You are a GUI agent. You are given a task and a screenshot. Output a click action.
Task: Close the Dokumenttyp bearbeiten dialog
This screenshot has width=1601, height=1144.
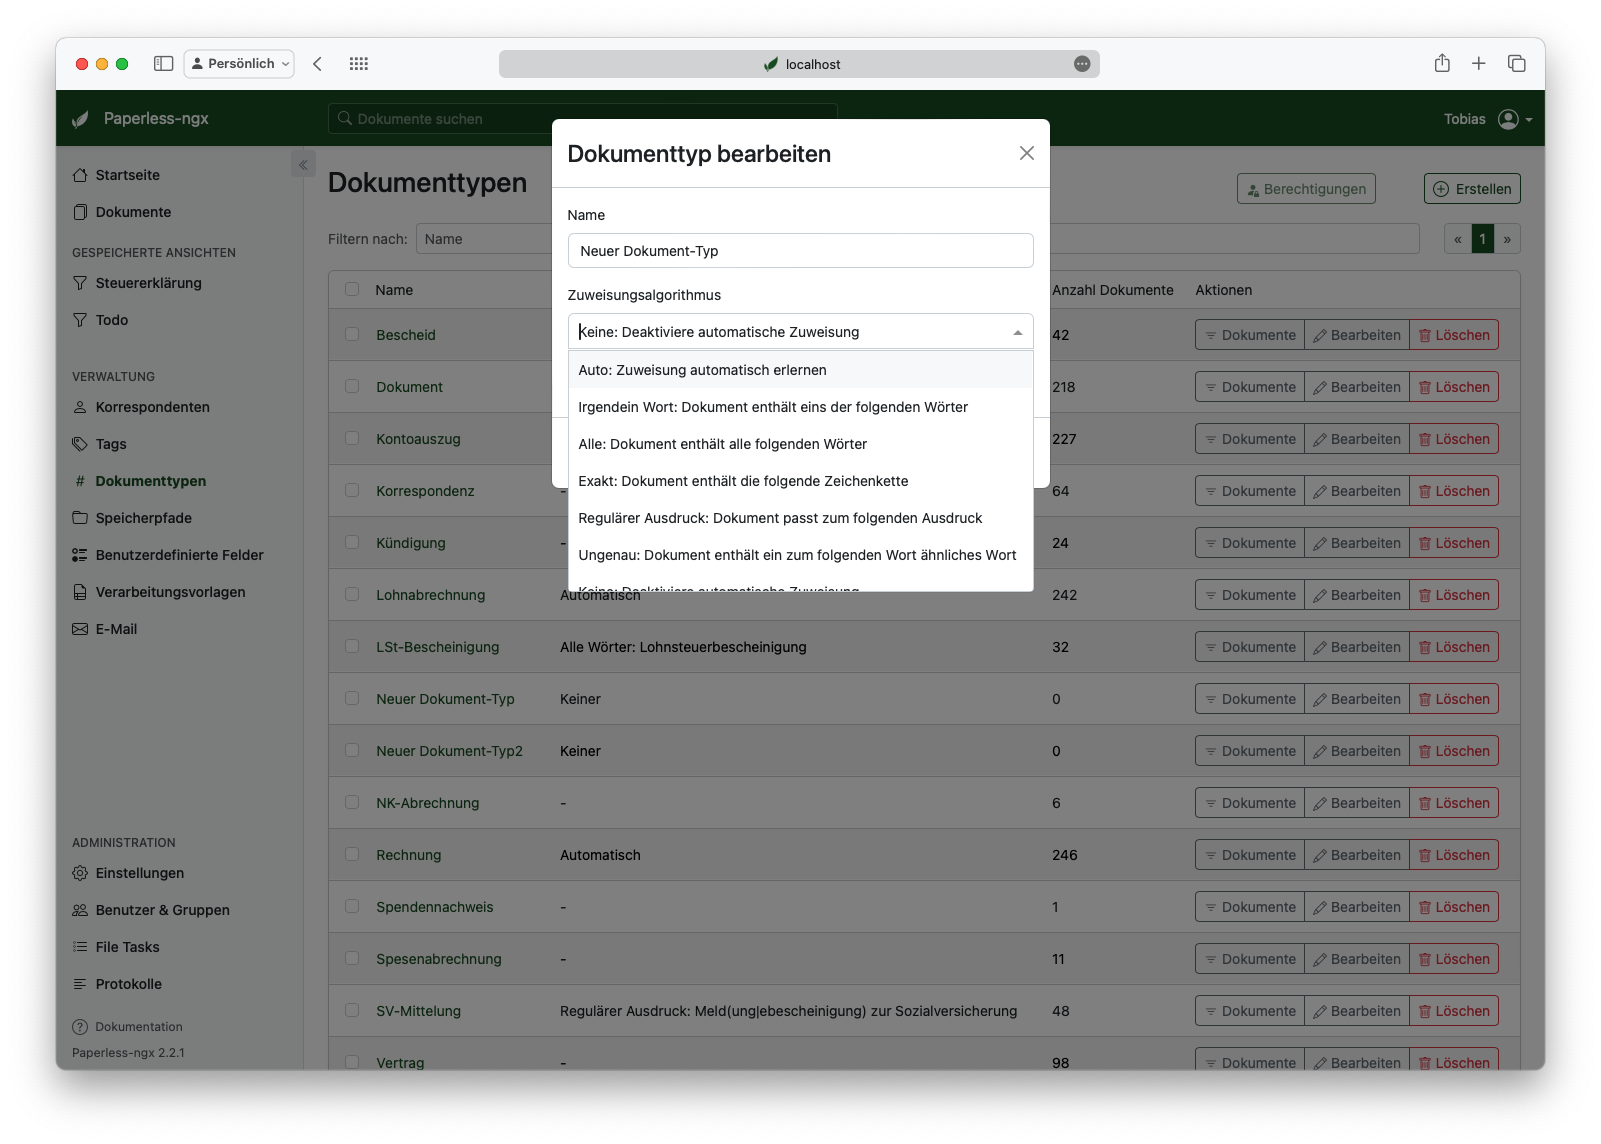(x=1026, y=153)
